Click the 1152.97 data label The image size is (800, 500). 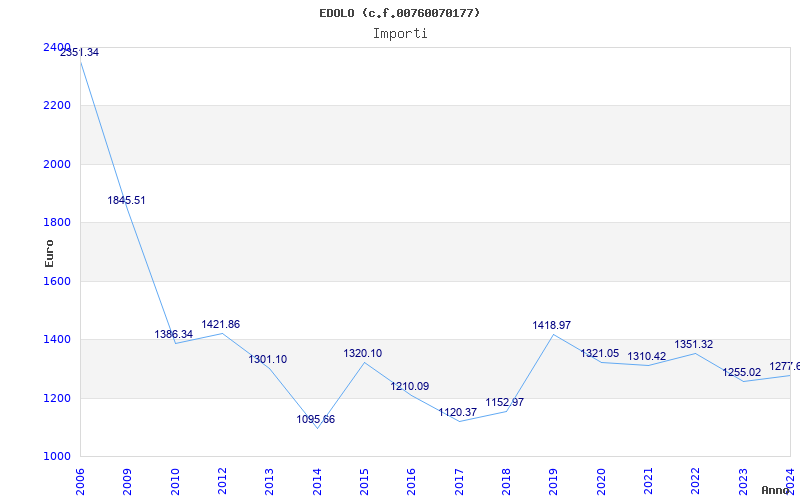(505, 403)
